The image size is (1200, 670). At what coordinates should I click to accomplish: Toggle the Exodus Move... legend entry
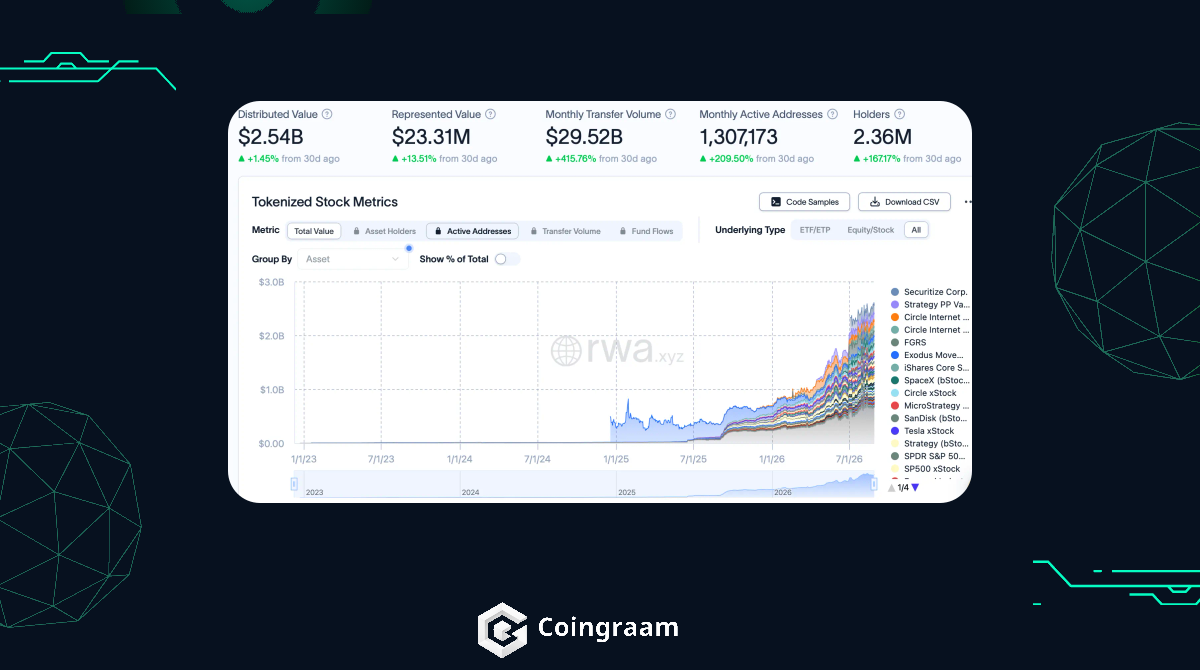coord(929,355)
